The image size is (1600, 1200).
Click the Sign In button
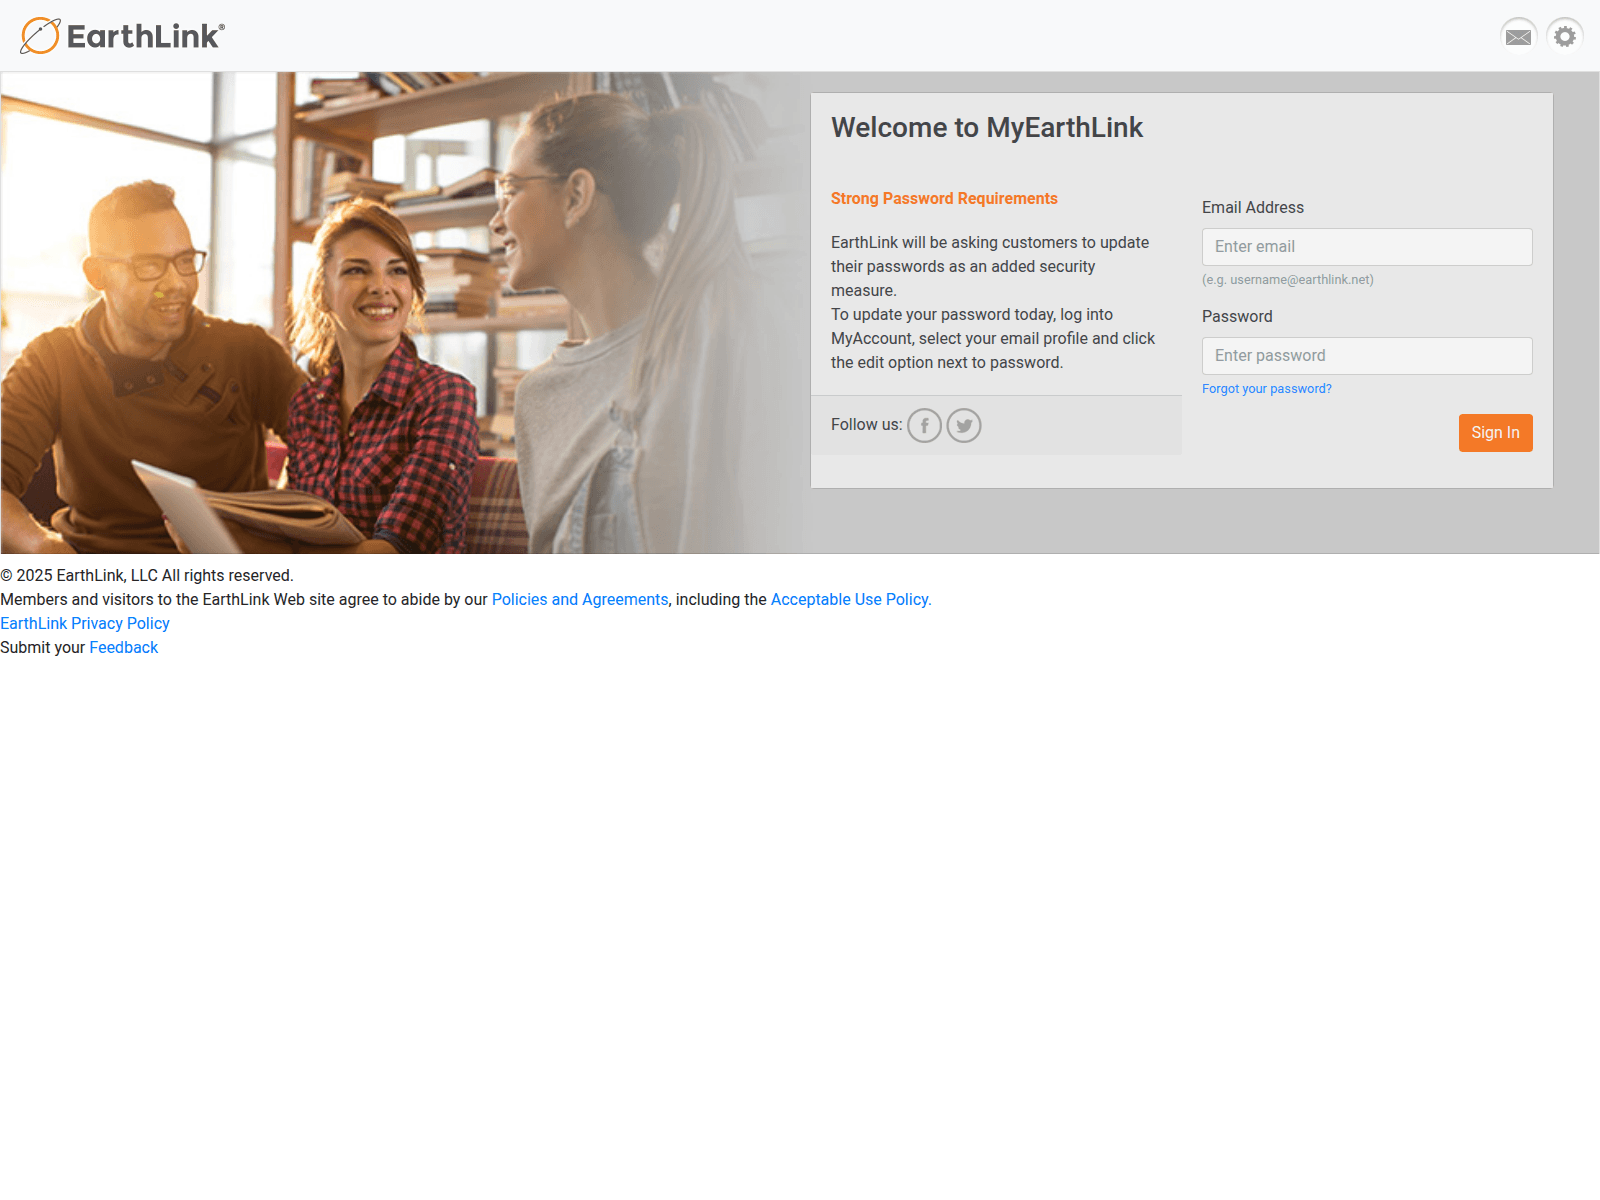point(1496,433)
